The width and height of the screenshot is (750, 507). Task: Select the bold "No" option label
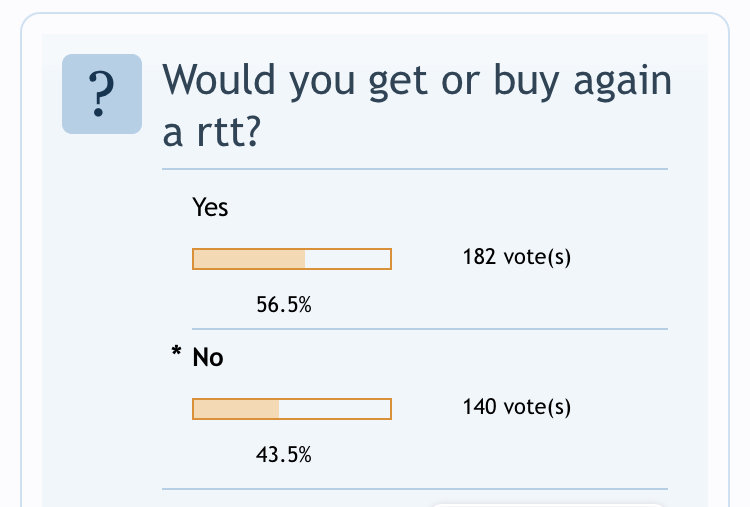(x=208, y=357)
